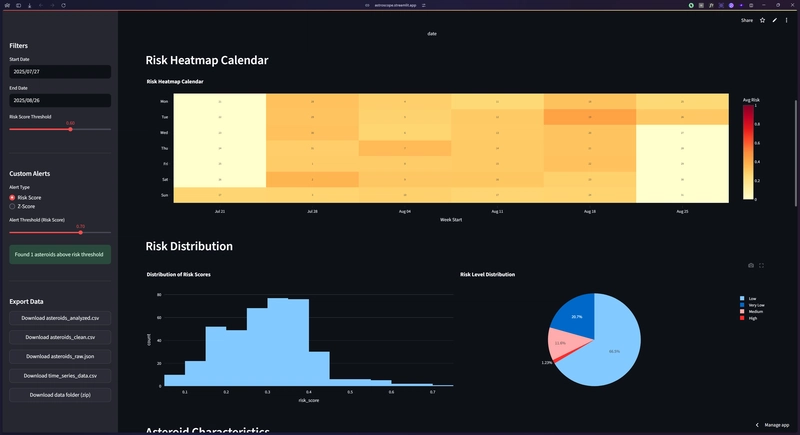Open the End Date picker field
Screen dimensions: 800x435
(60, 100)
